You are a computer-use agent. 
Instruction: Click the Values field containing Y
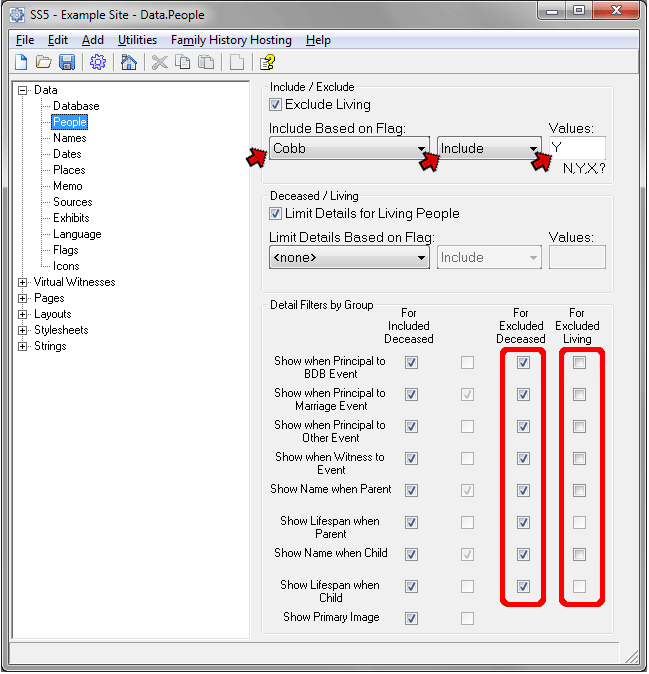coord(577,148)
